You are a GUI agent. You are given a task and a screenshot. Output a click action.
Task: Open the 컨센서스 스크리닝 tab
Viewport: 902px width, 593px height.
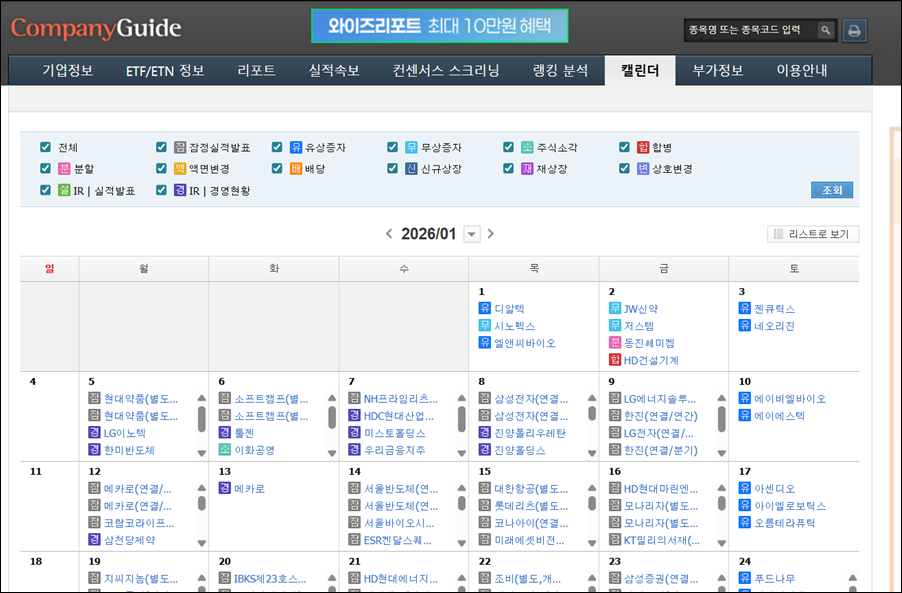click(x=446, y=71)
